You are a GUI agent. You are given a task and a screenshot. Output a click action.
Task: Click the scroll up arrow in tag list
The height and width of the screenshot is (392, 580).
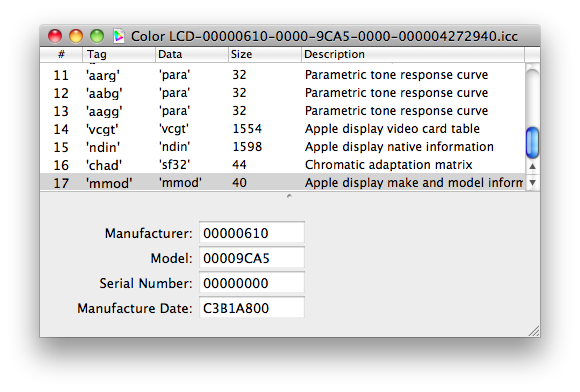(532, 166)
